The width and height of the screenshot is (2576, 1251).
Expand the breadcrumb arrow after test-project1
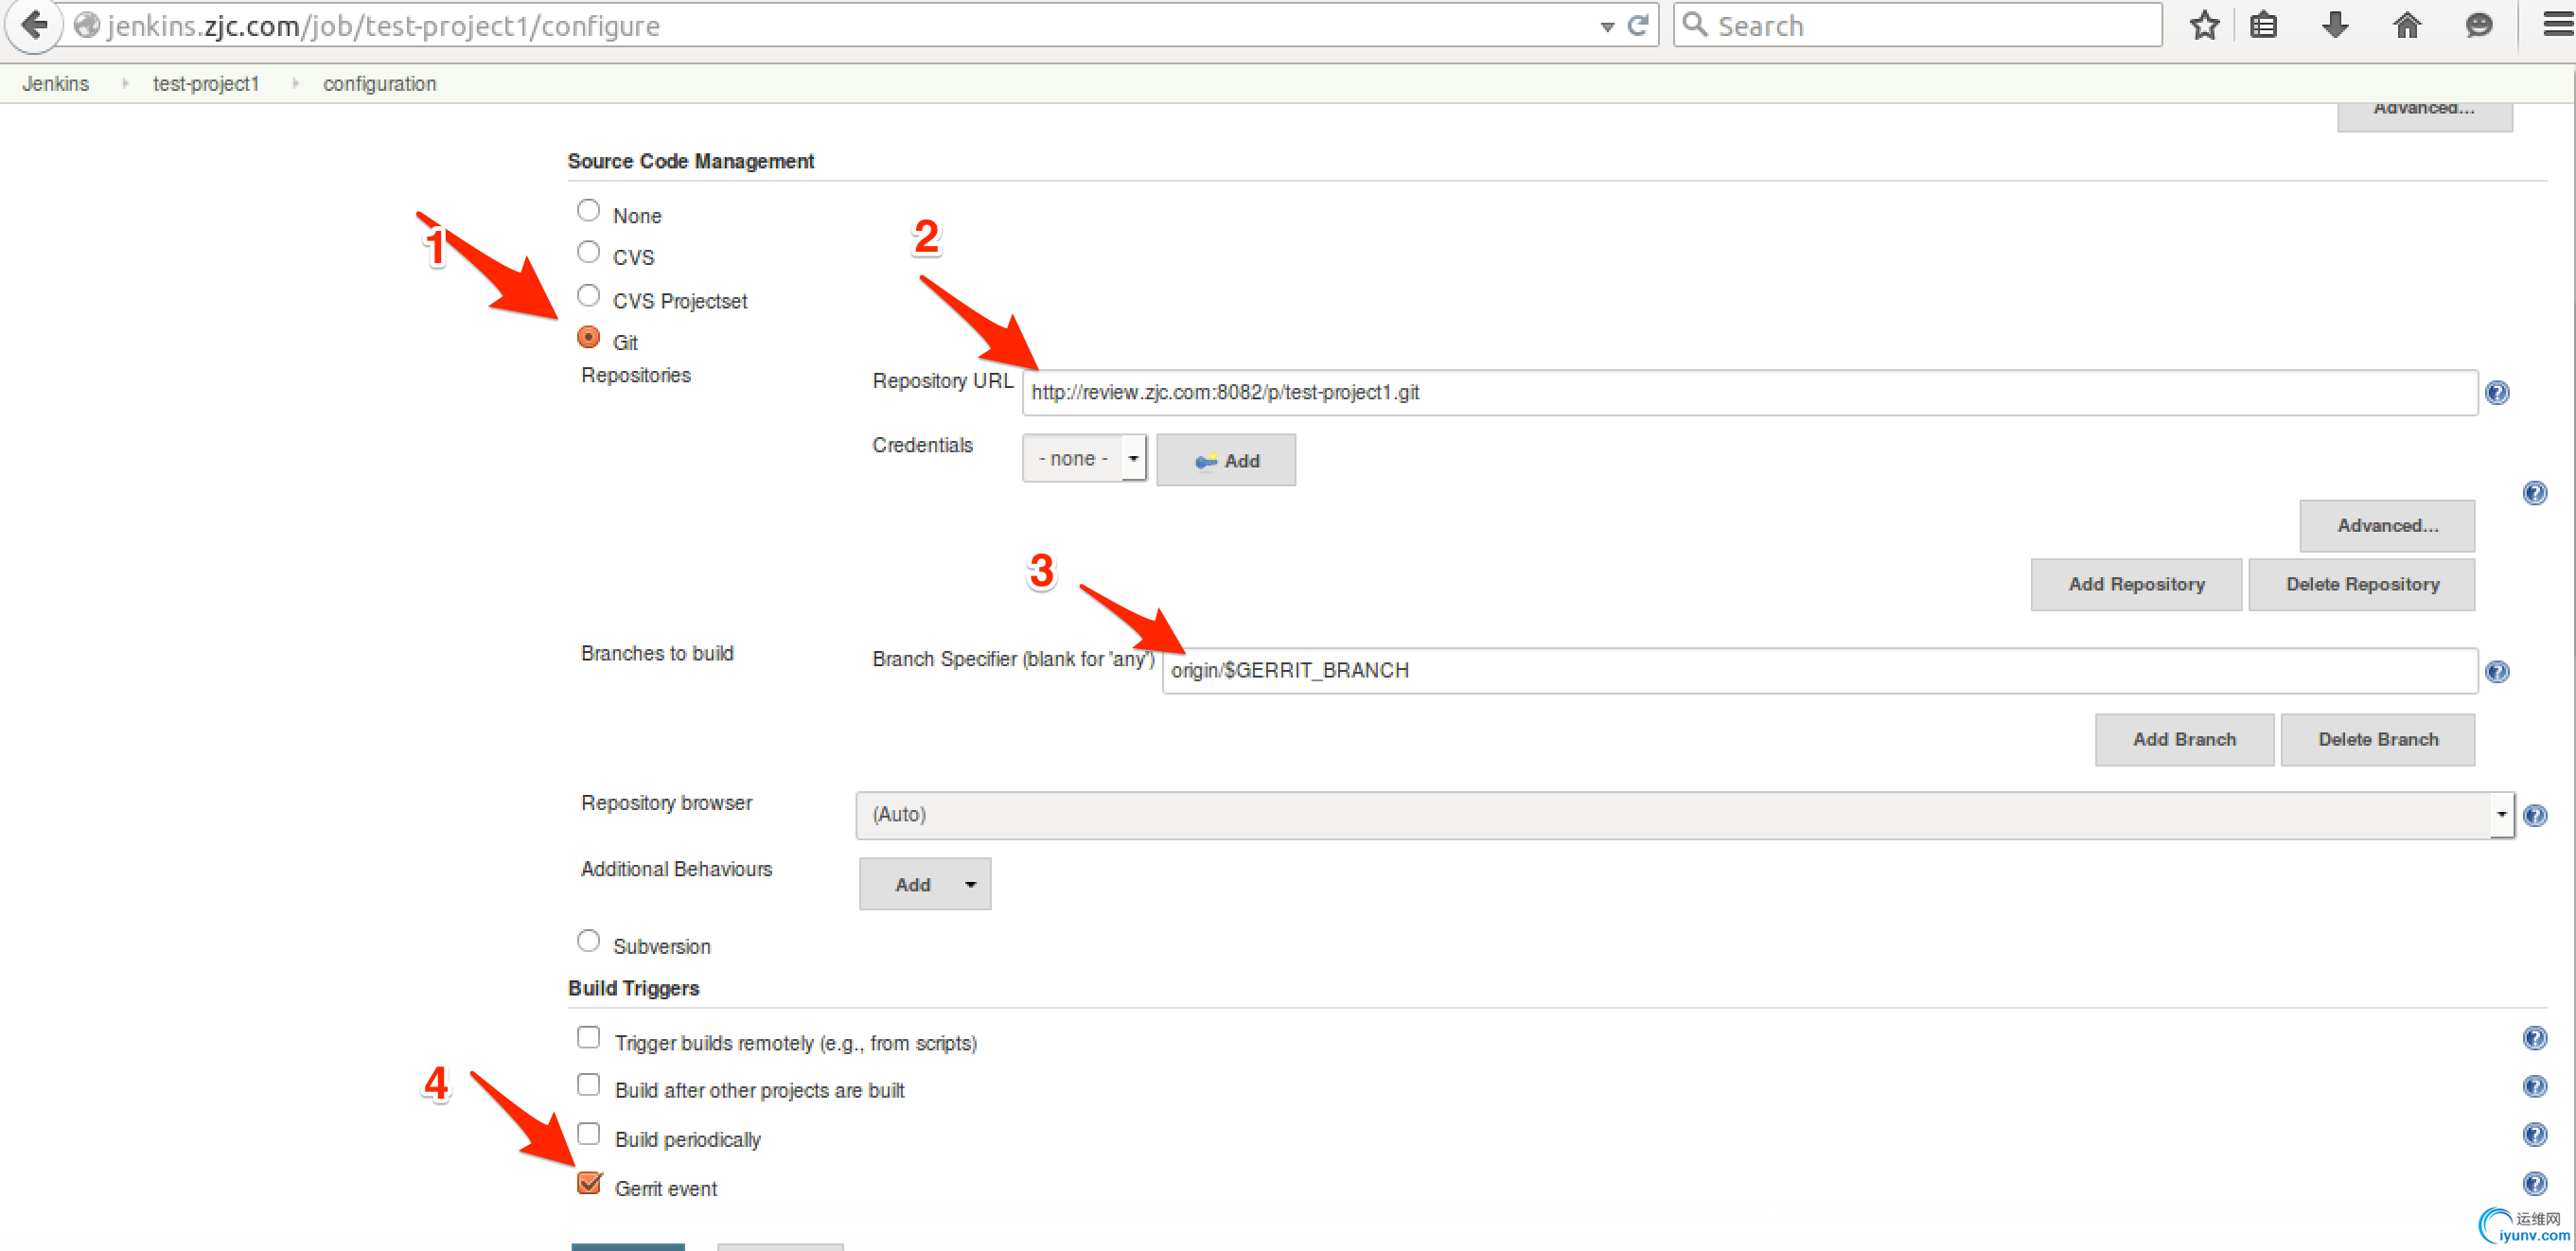pos(295,84)
